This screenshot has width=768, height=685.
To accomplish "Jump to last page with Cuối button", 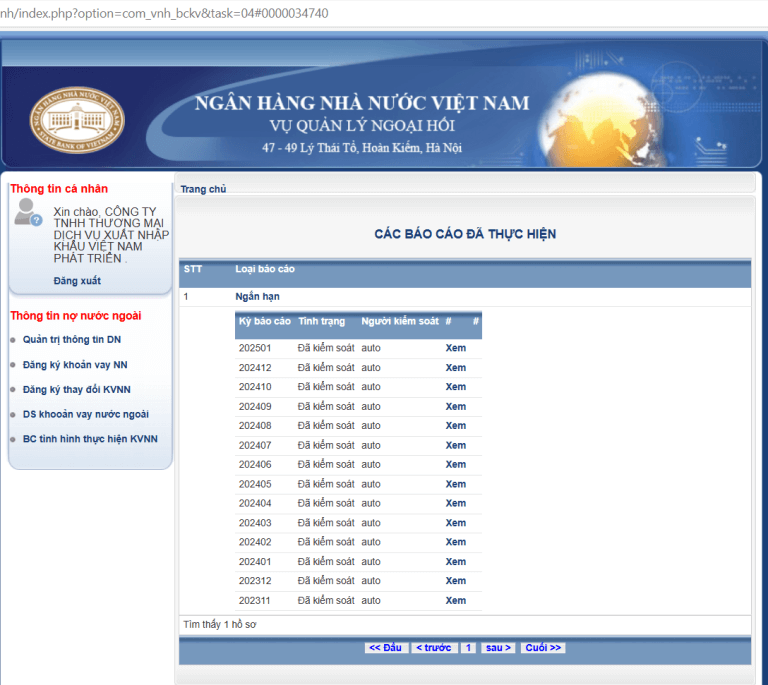I will pos(543,648).
